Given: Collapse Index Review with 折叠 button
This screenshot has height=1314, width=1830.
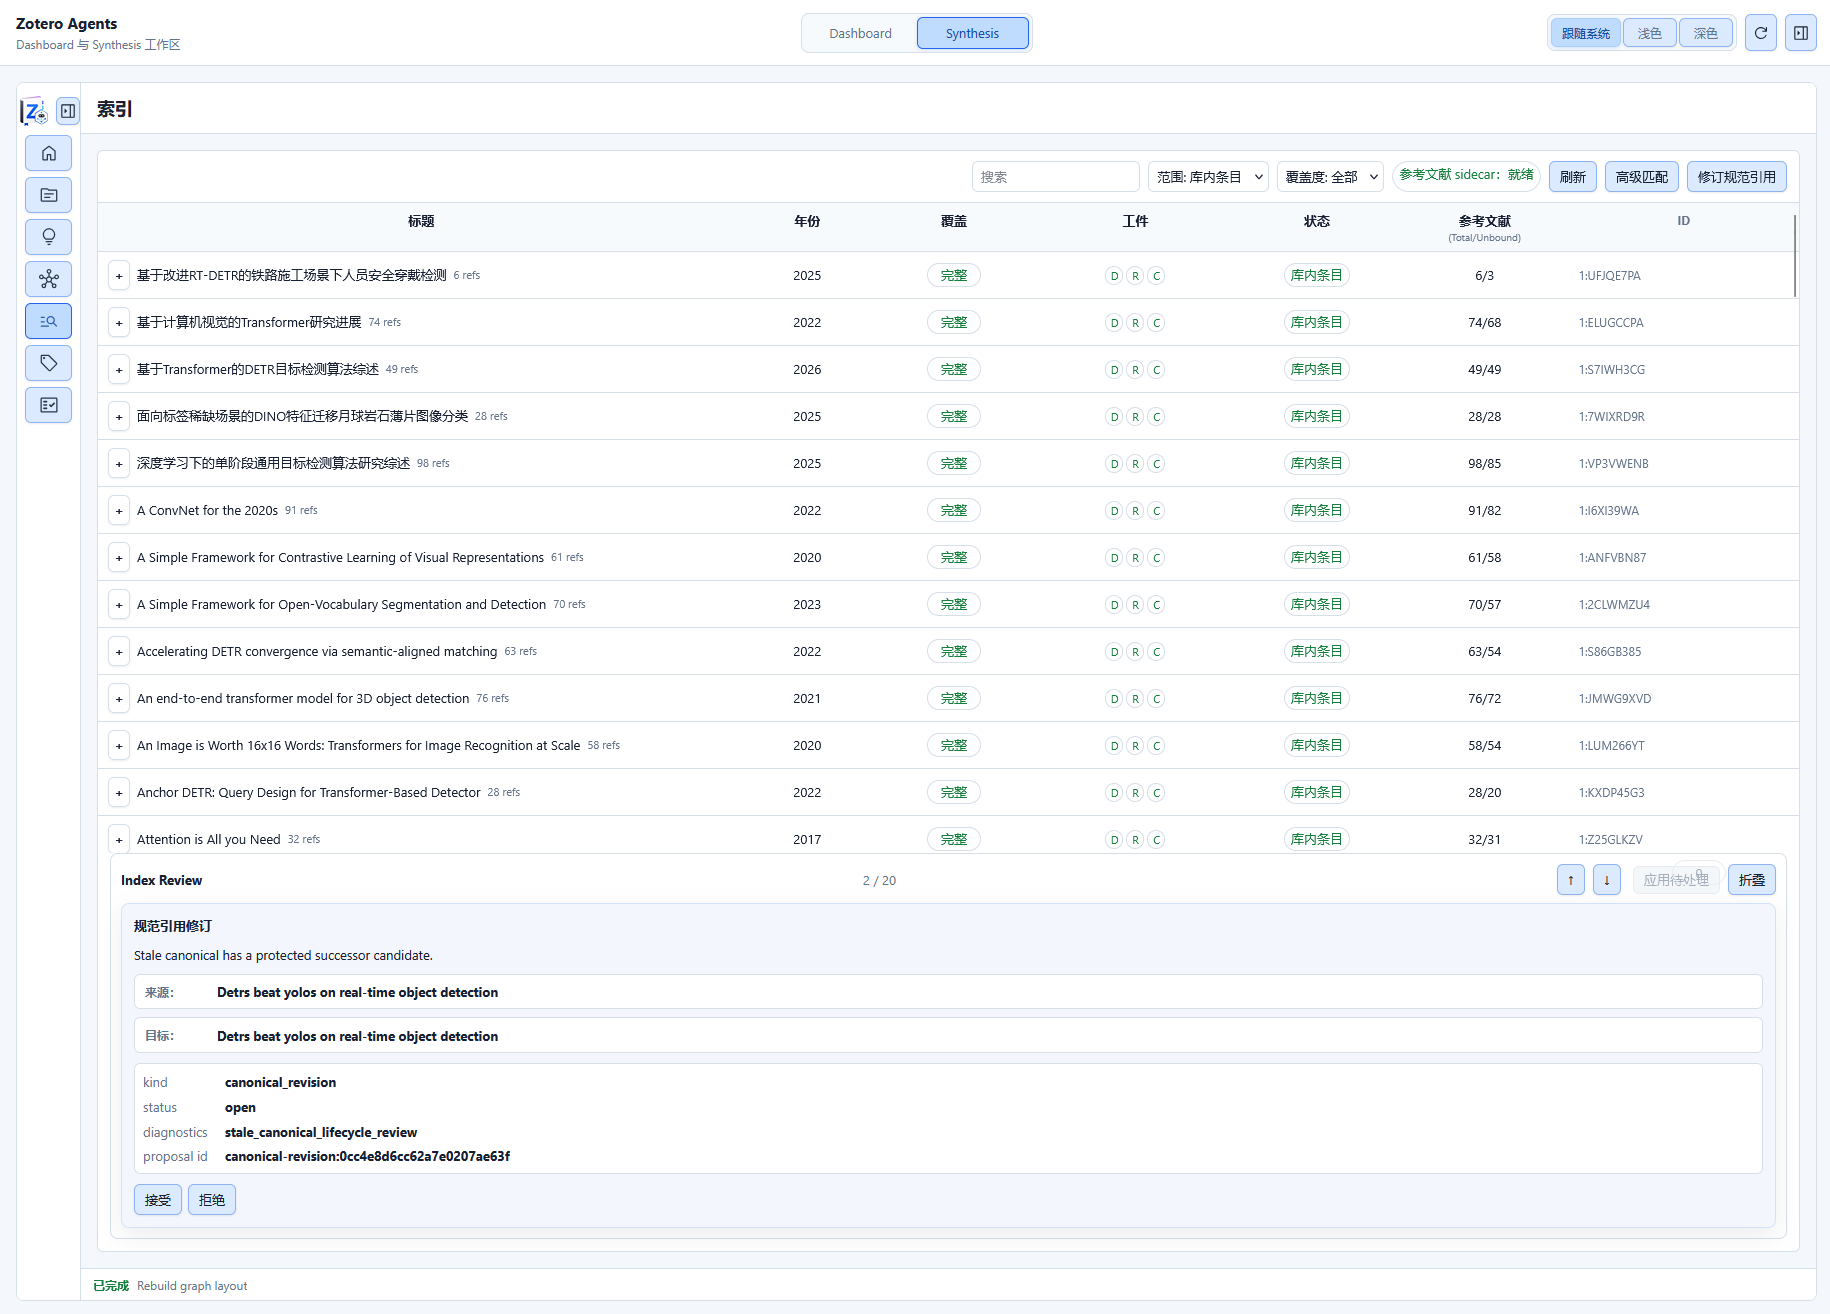Looking at the screenshot, I should [1751, 880].
